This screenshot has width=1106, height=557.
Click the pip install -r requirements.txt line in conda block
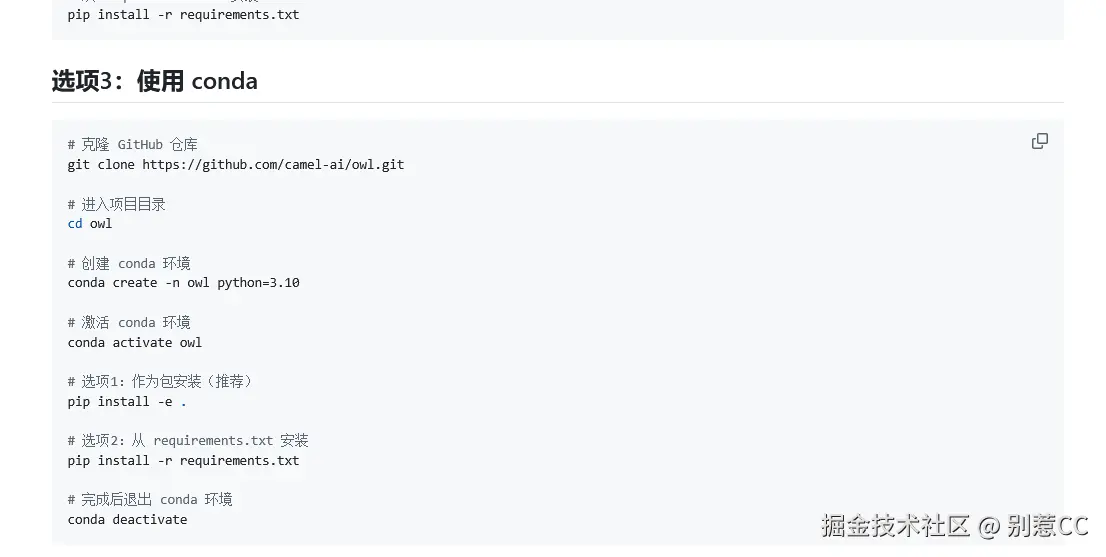(183, 460)
